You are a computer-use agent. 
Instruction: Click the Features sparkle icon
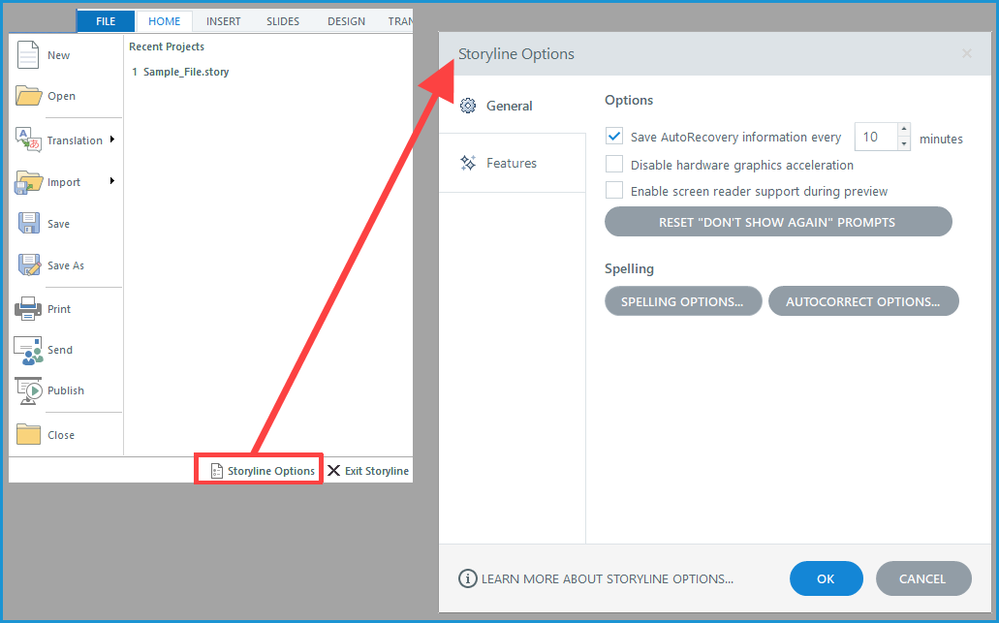(x=468, y=163)
